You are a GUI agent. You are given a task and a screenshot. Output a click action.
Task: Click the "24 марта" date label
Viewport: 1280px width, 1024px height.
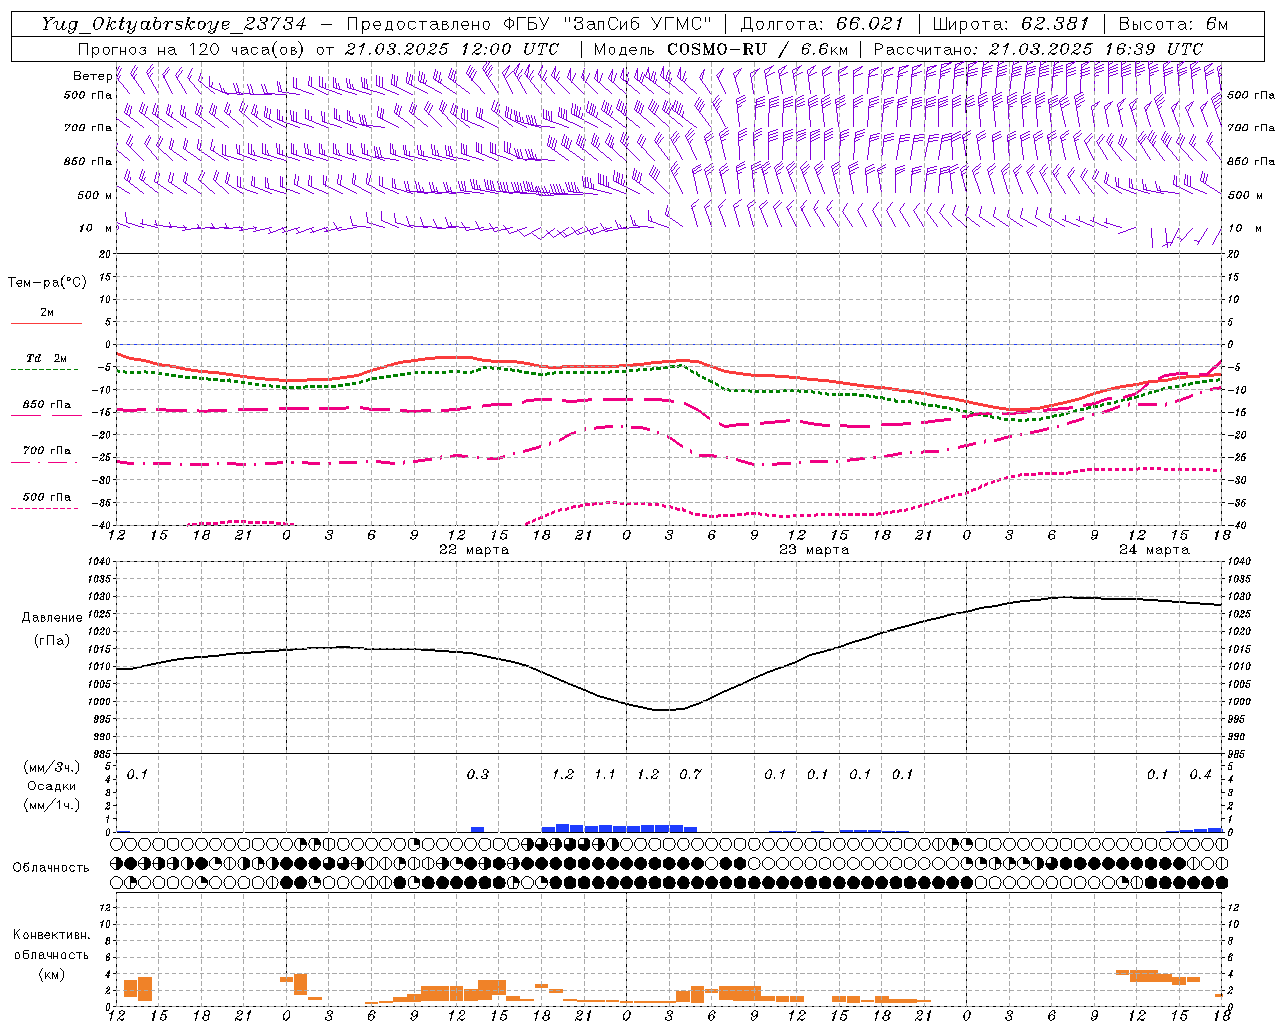(1154, 550)
